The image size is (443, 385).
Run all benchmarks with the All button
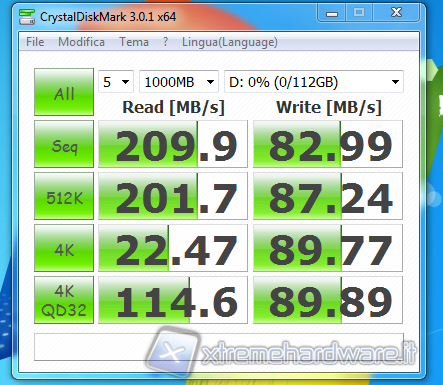pyautogui.click(x=64, y=92)
